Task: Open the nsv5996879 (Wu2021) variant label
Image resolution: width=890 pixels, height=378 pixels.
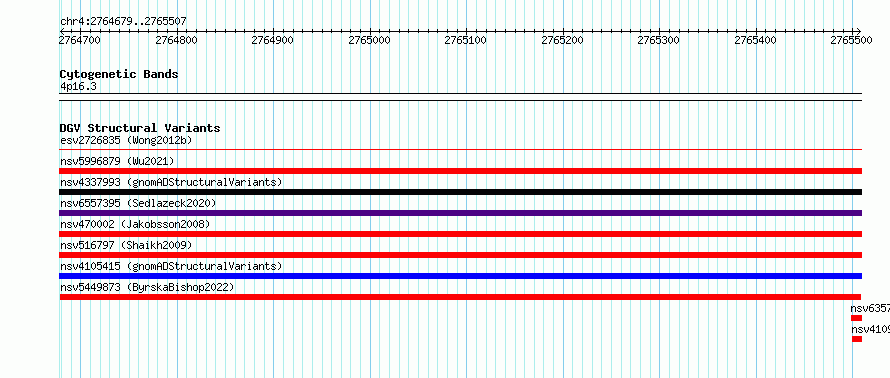Action: (117, 161)
